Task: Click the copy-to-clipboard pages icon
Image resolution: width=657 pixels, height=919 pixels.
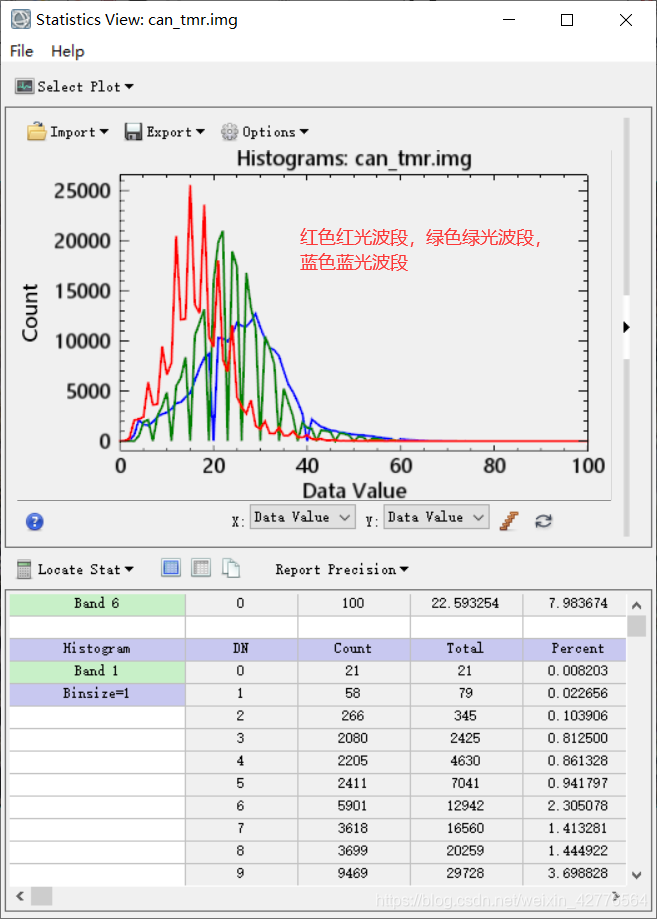Action: [x=231, y=567]
